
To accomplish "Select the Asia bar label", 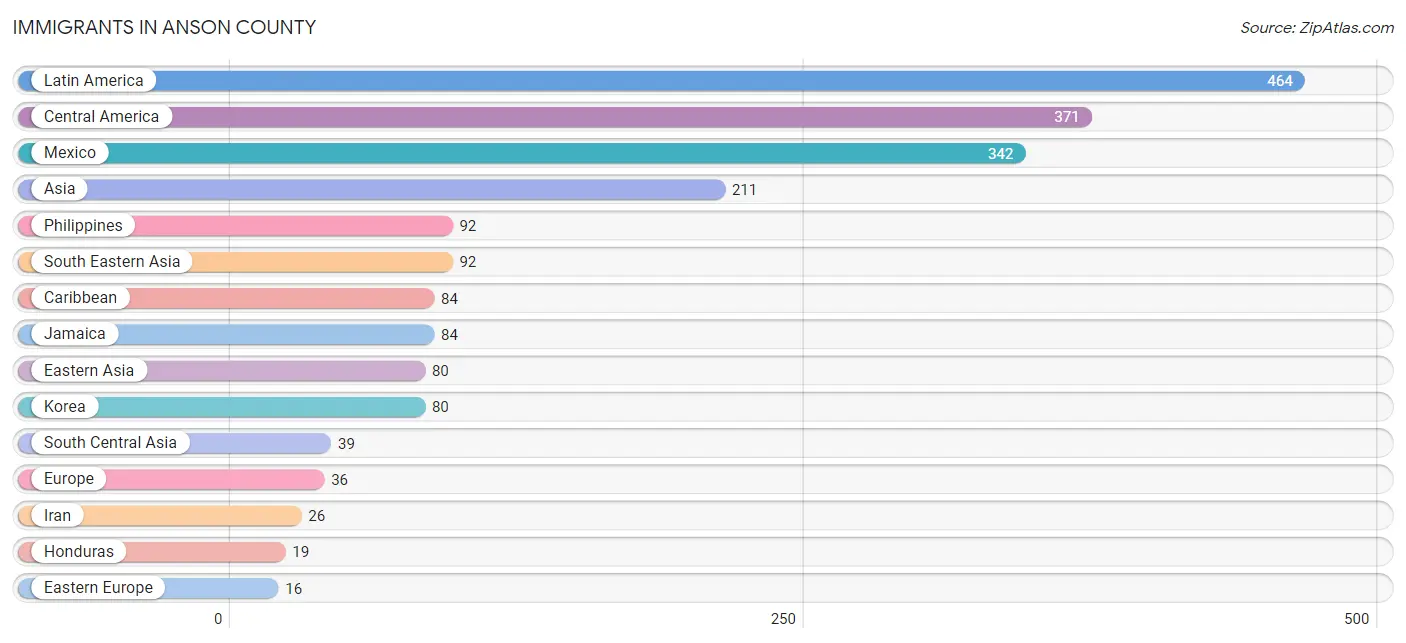I will click(x=59, y=189).
